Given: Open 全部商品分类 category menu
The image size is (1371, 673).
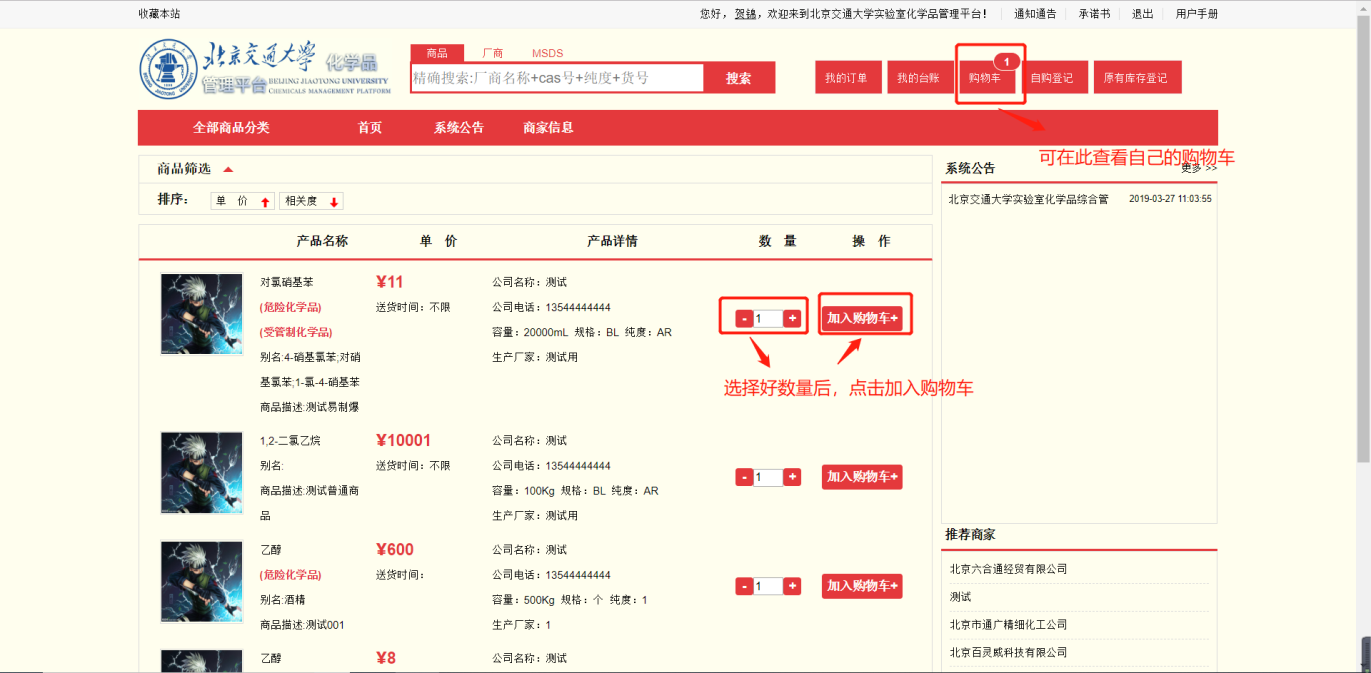Looking at the screenshot, I should click(231, 128).
